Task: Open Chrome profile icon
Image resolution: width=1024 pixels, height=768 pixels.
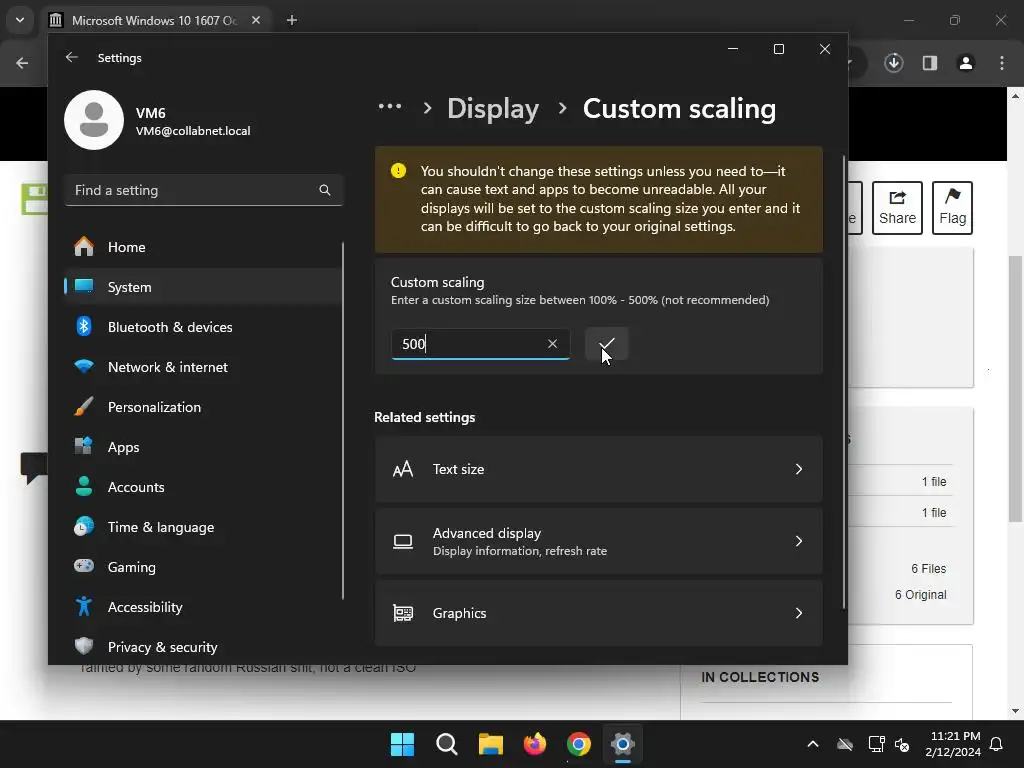Action: point(966,63)
